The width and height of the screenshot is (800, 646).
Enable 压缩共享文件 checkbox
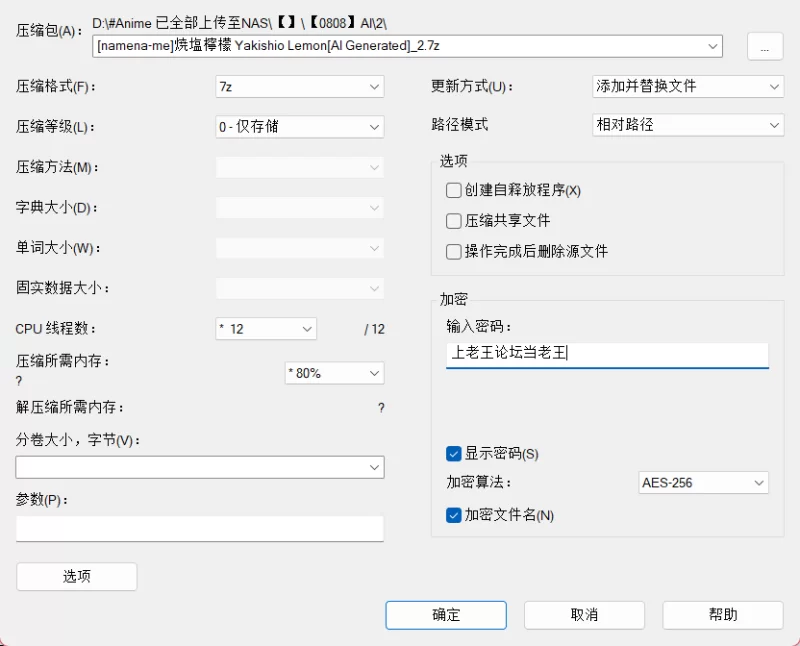[x=454, y=221]
